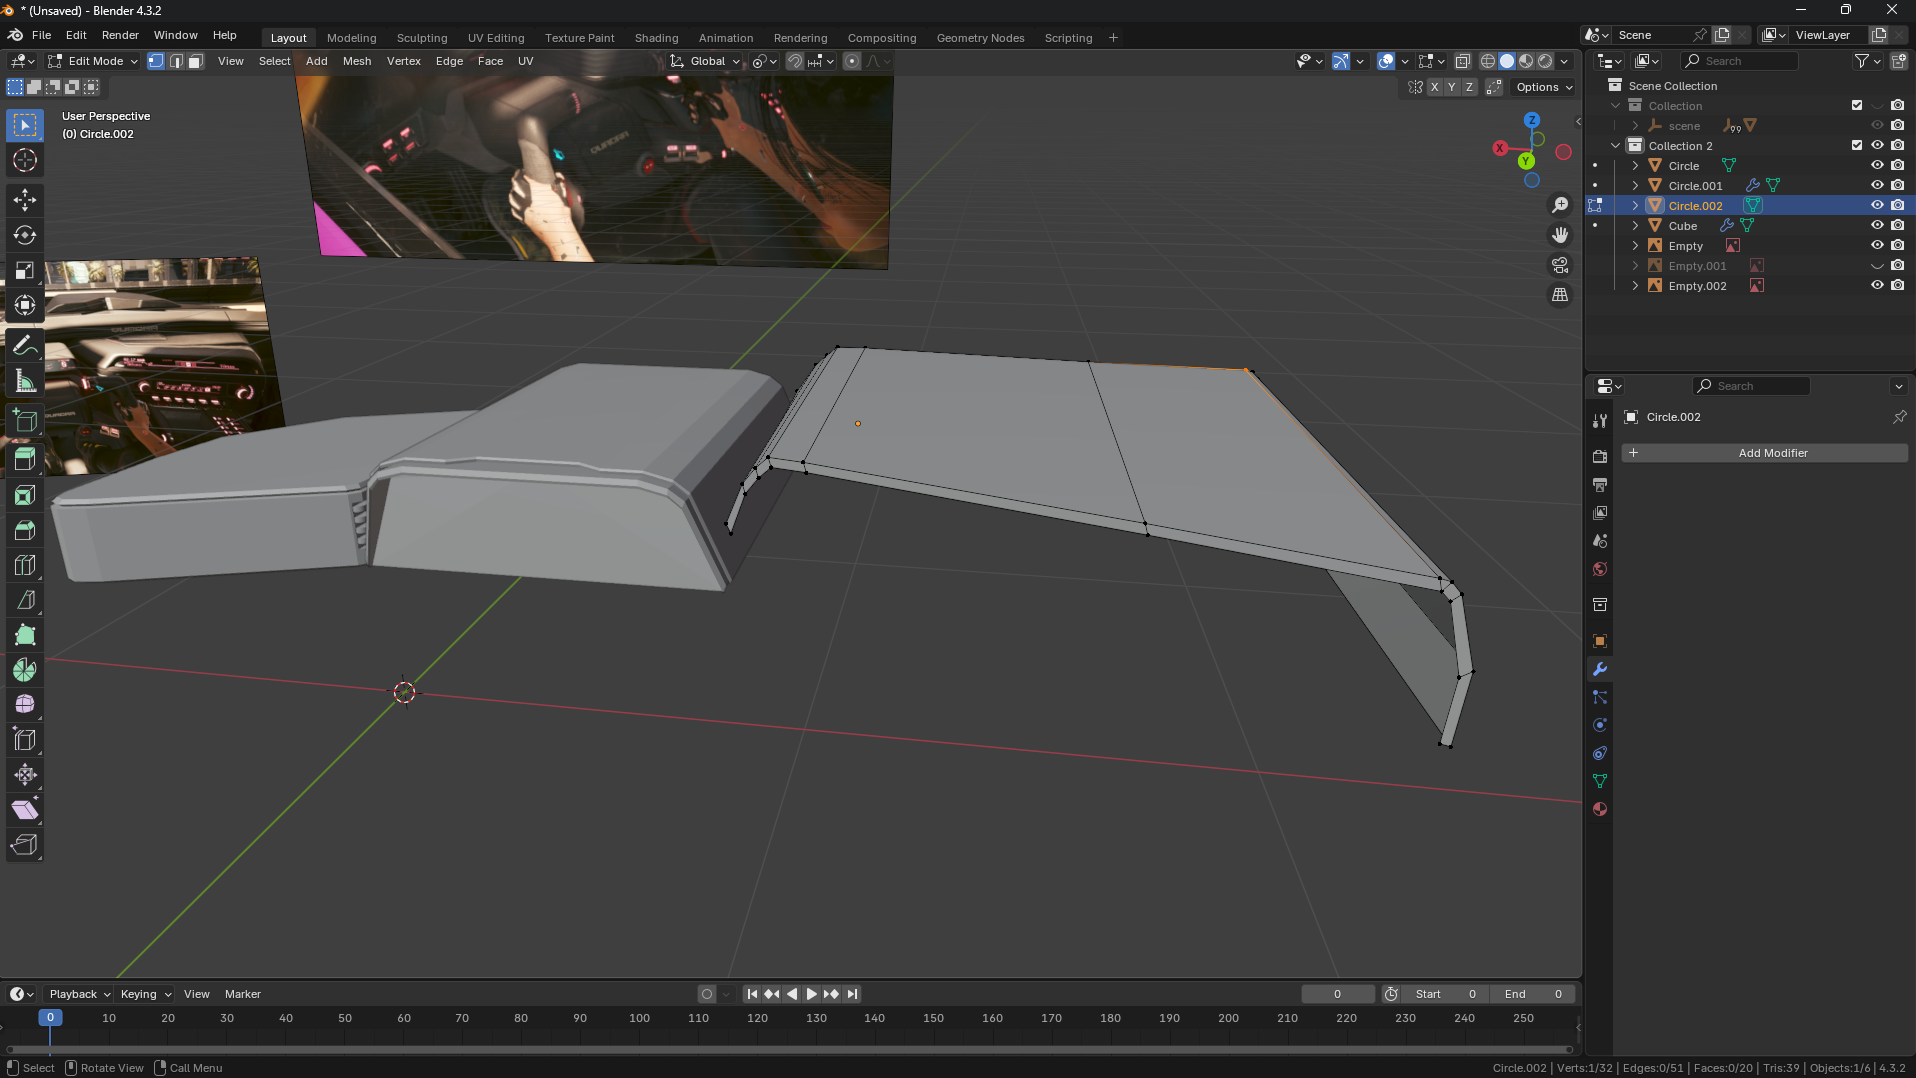Choose the Loop Cut tool

pyautogui.click(x=25, y=565)
